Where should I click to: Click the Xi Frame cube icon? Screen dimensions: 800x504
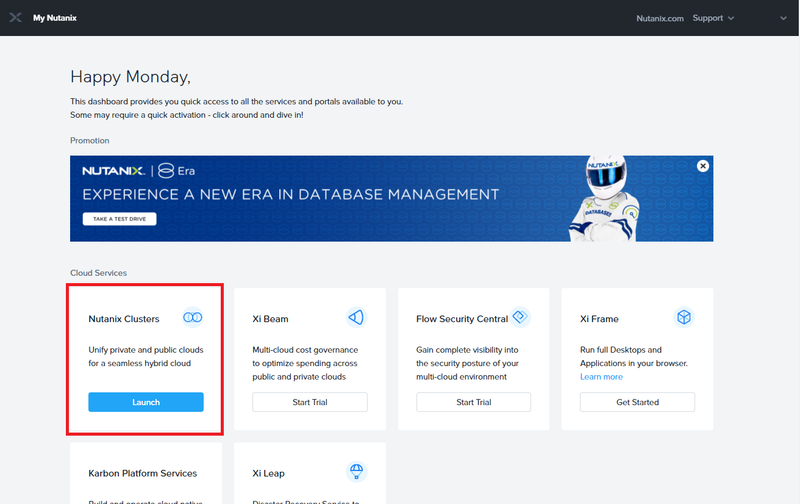tap(684, 317)
